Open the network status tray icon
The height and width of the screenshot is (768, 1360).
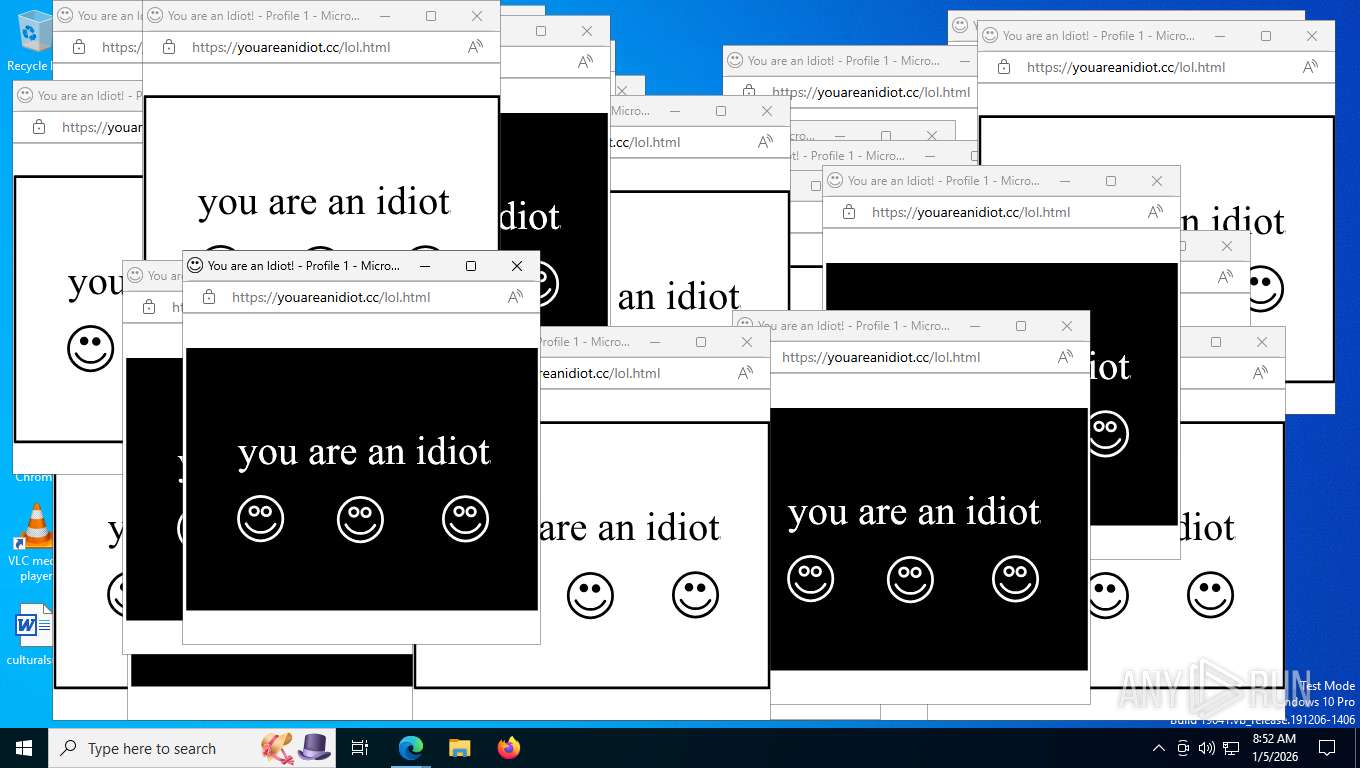[1231, 748]
